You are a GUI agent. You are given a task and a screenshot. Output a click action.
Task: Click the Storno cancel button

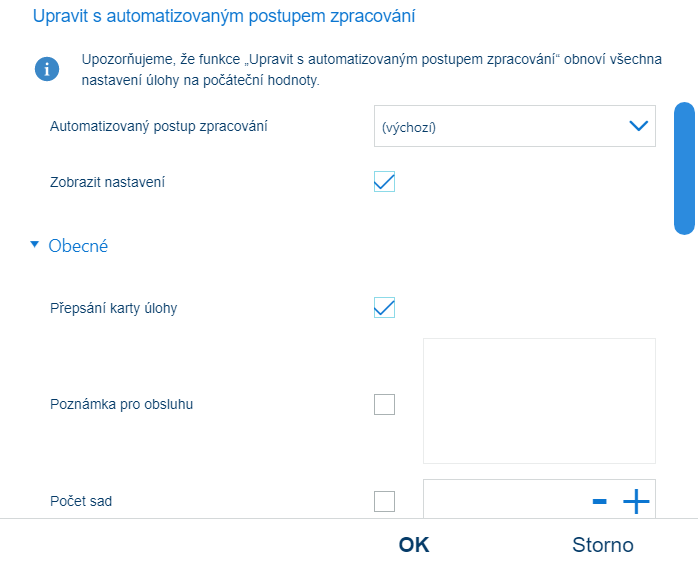(602, 545)
